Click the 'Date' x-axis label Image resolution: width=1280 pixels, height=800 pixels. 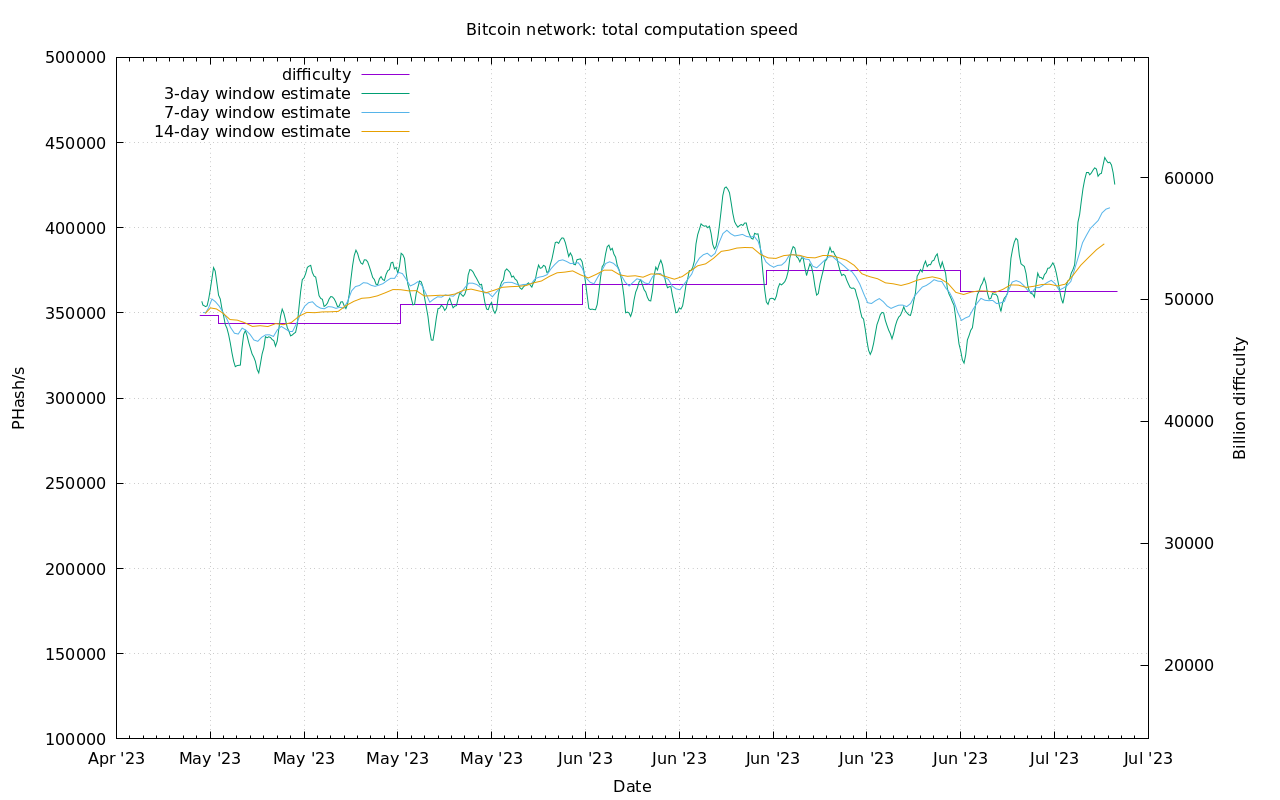point(632,787)
